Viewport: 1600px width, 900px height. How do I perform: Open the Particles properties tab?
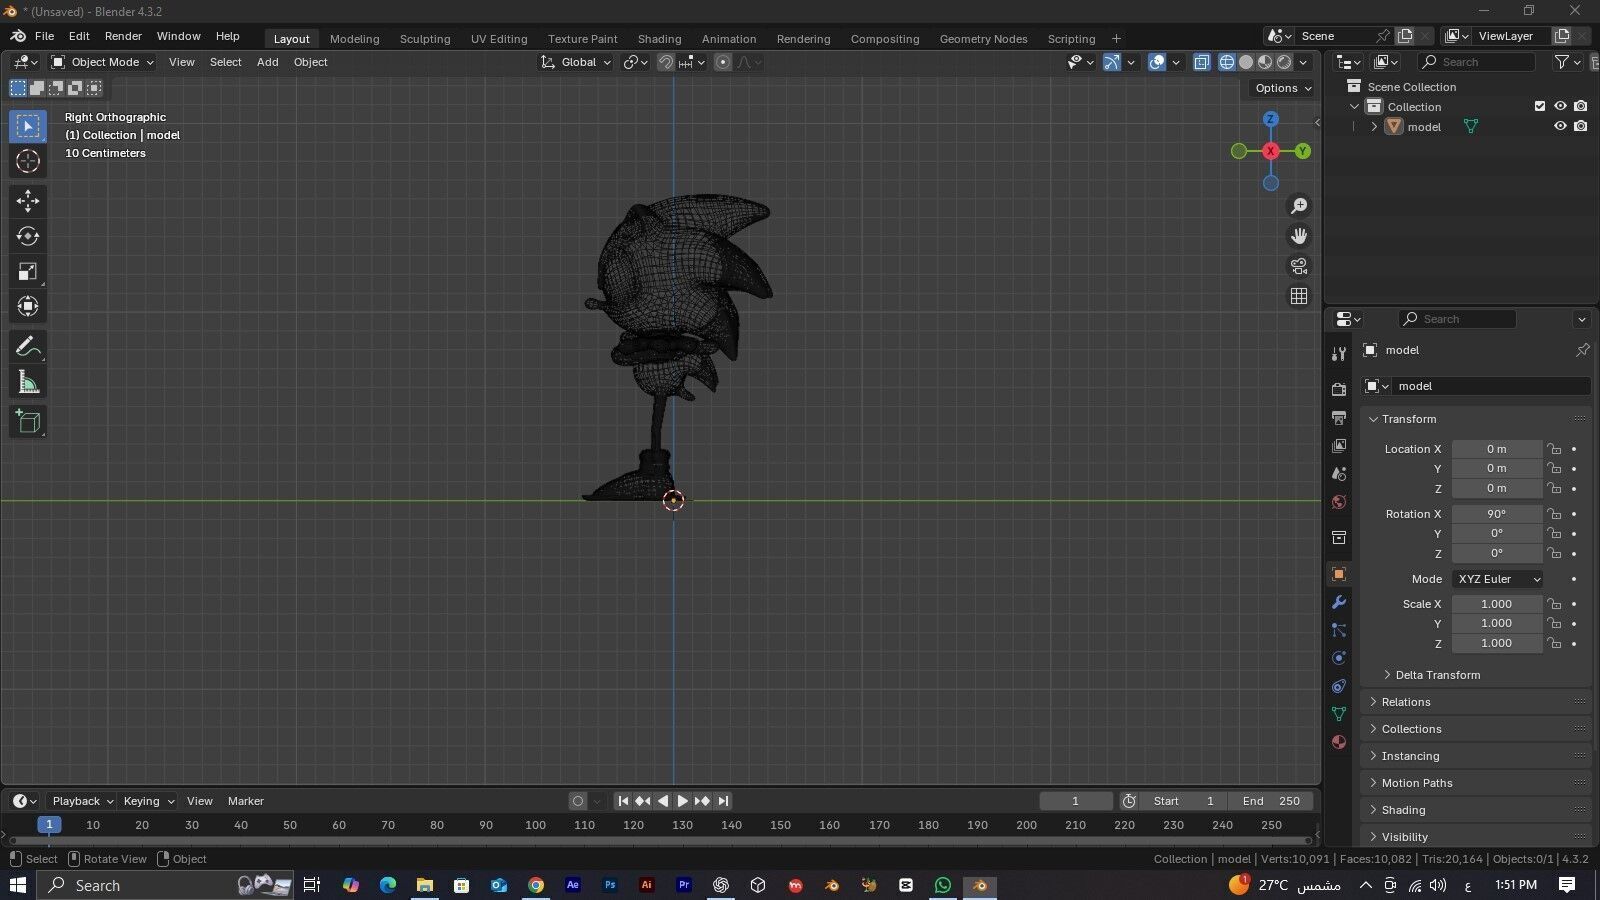click(1339, 630)
